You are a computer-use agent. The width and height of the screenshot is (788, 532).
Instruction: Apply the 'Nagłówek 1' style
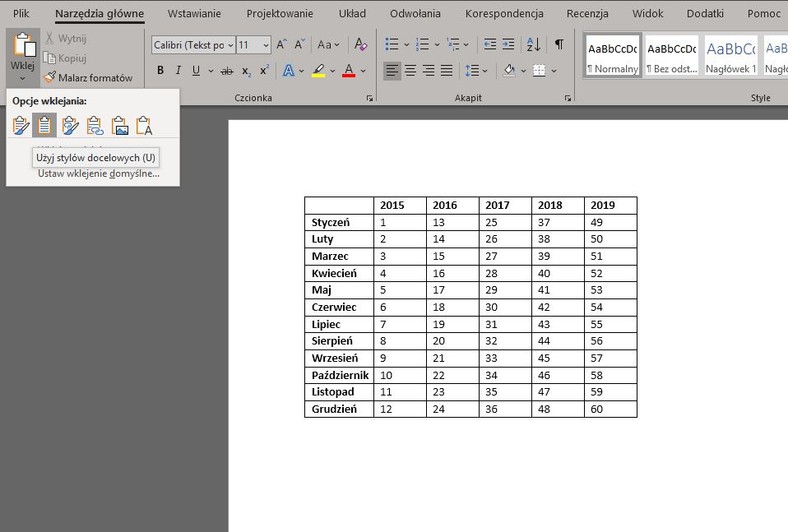point(732,57)
